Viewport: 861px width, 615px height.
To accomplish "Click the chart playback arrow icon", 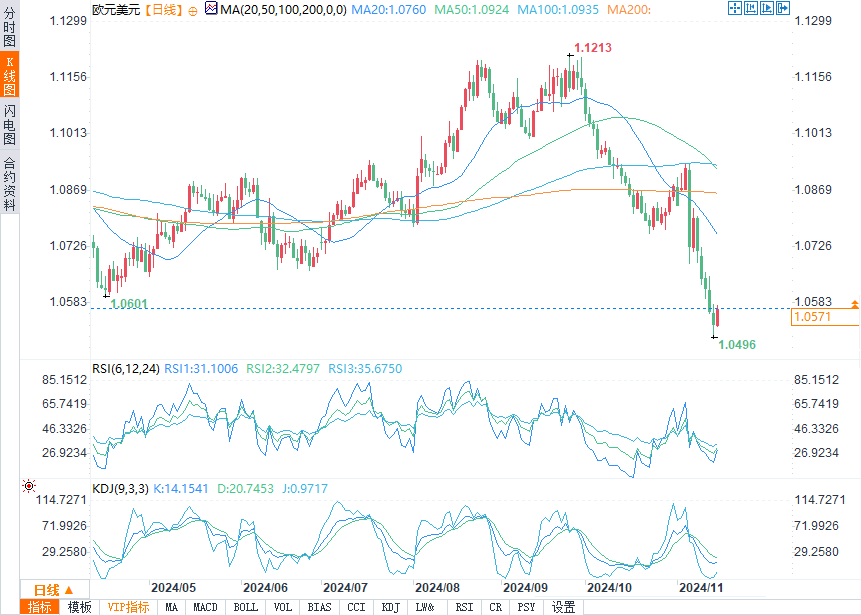I will [x=767, y=8].
